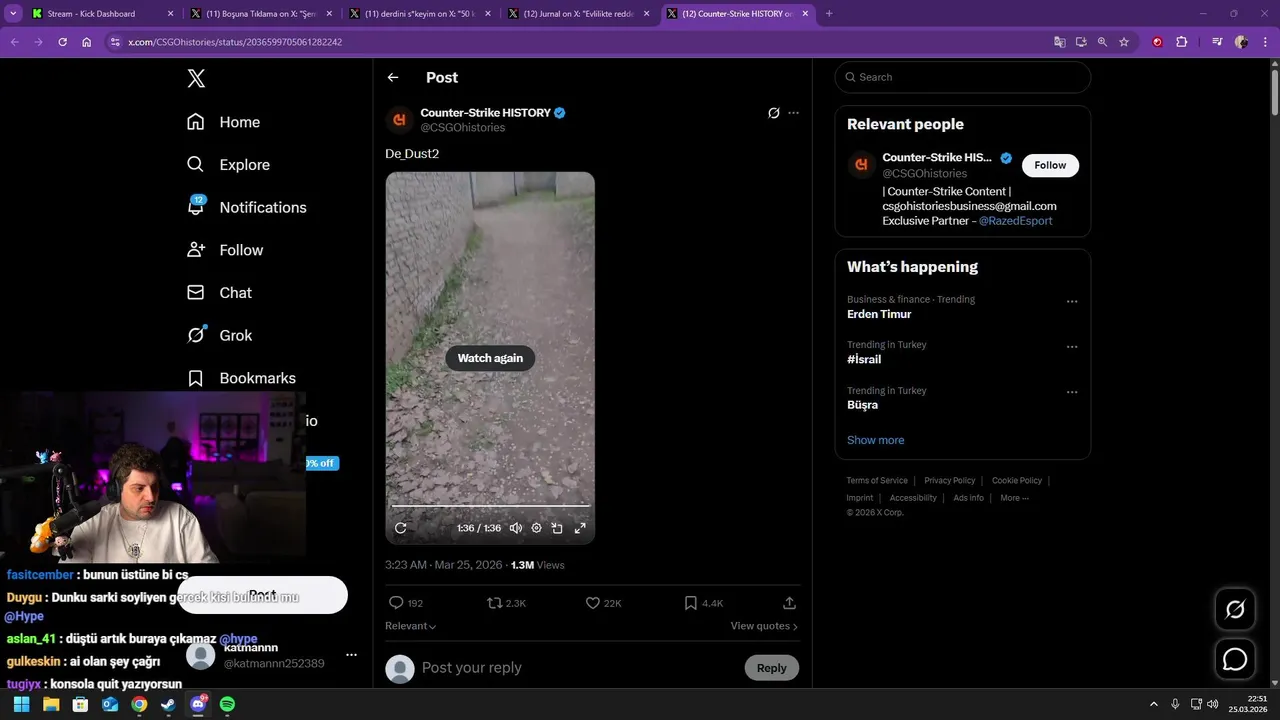Viewport: 1280px width, 720px height.
Task: Open the floating chat messages button
Action: click(1235, 659)
